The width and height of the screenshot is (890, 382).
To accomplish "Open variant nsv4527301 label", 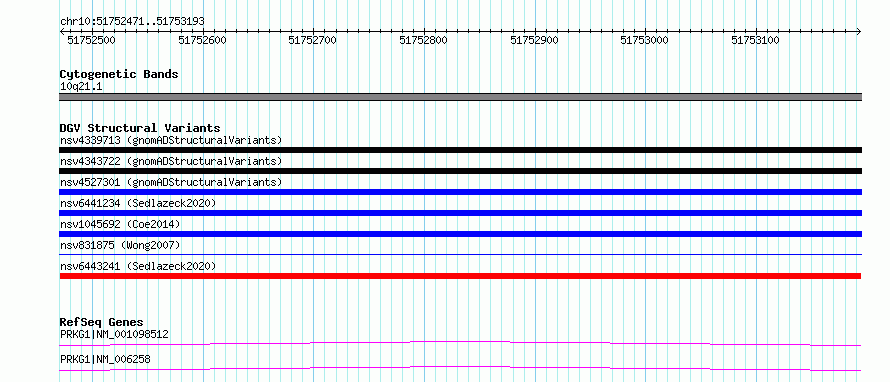I will [171, 182].
